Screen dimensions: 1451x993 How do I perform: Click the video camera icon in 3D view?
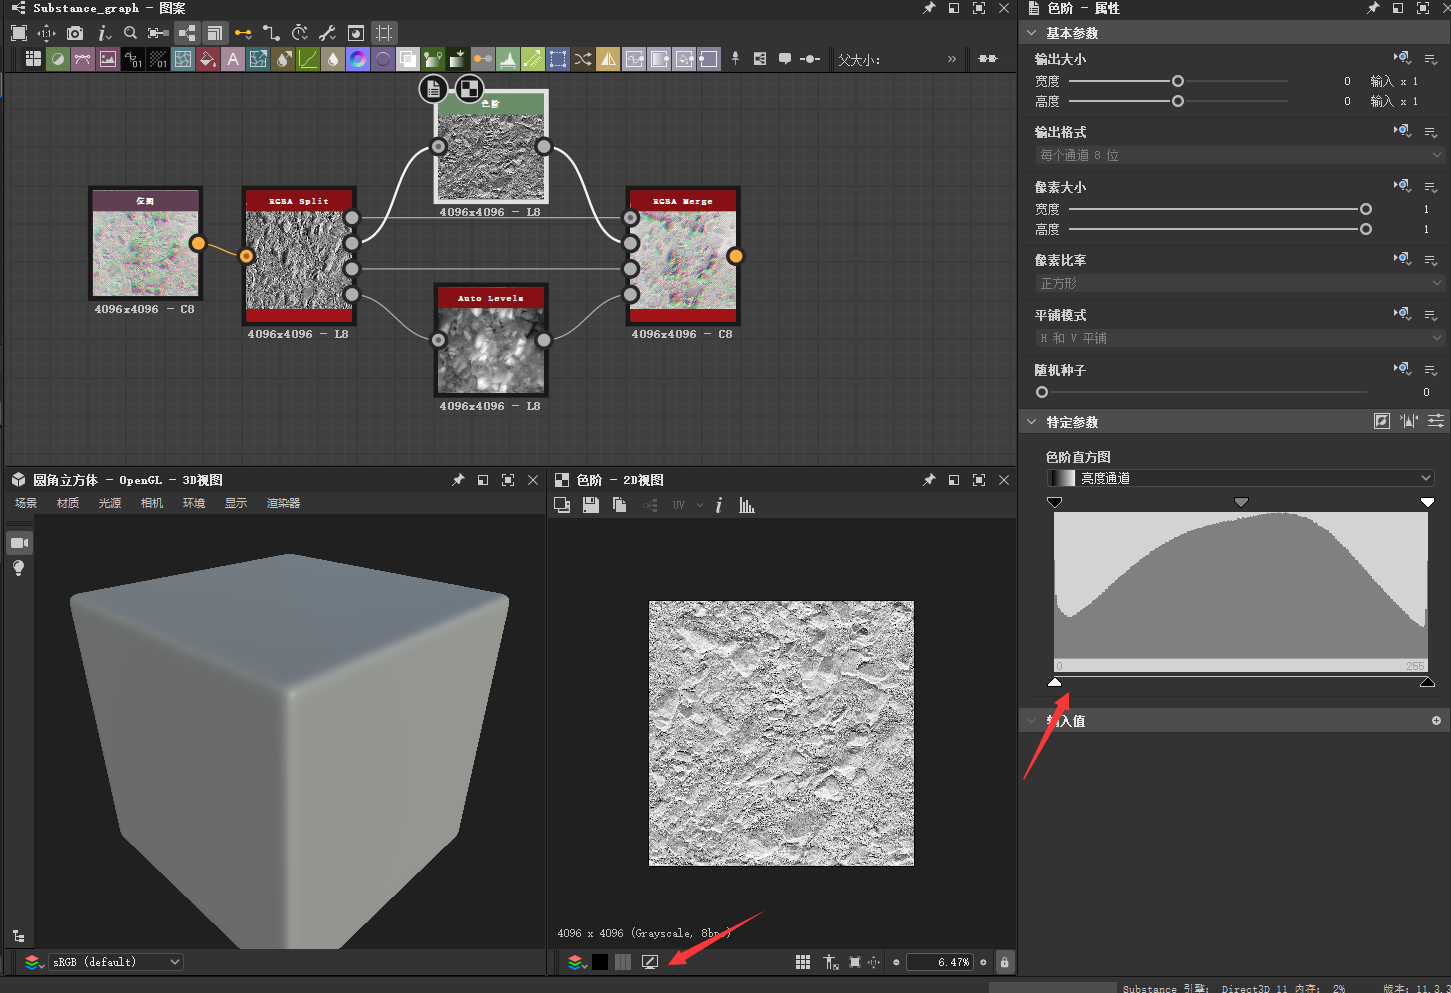click(18, 543)
